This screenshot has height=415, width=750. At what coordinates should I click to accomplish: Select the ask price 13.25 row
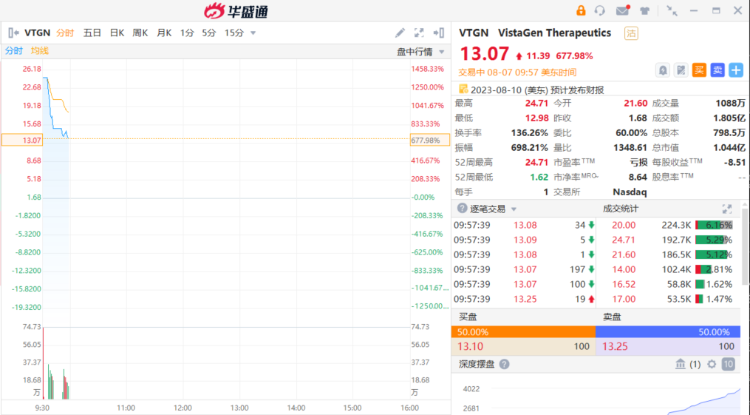[668, 346]
